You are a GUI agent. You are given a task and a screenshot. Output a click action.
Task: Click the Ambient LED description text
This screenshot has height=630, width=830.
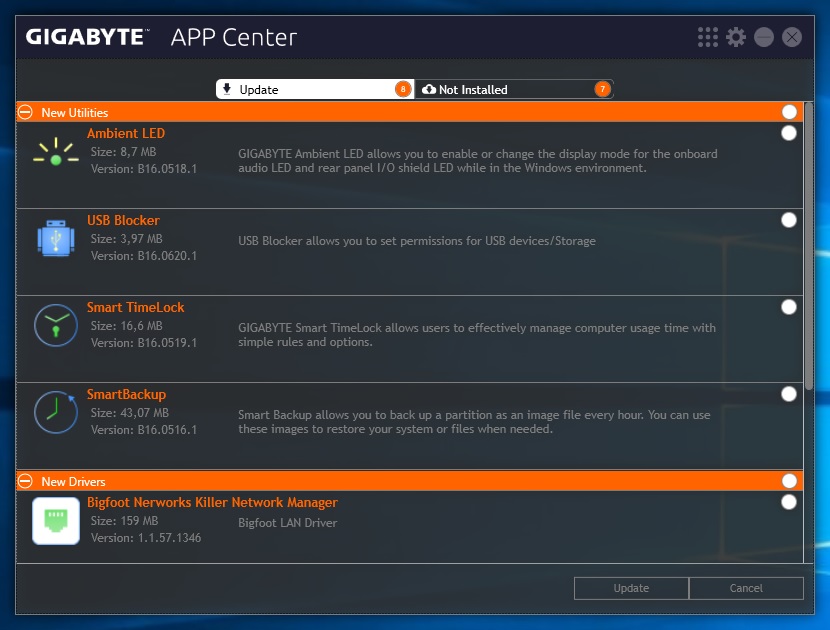pos(477,161)
